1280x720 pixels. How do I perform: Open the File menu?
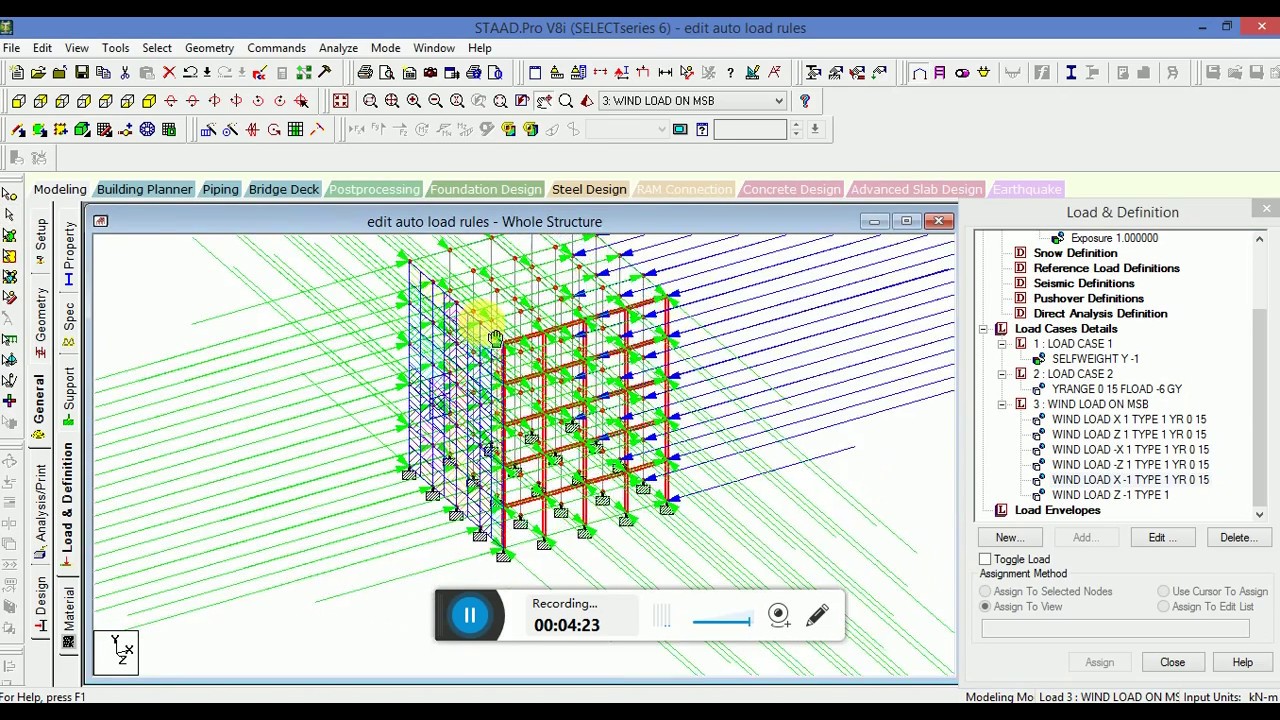[x=11, y=48]
